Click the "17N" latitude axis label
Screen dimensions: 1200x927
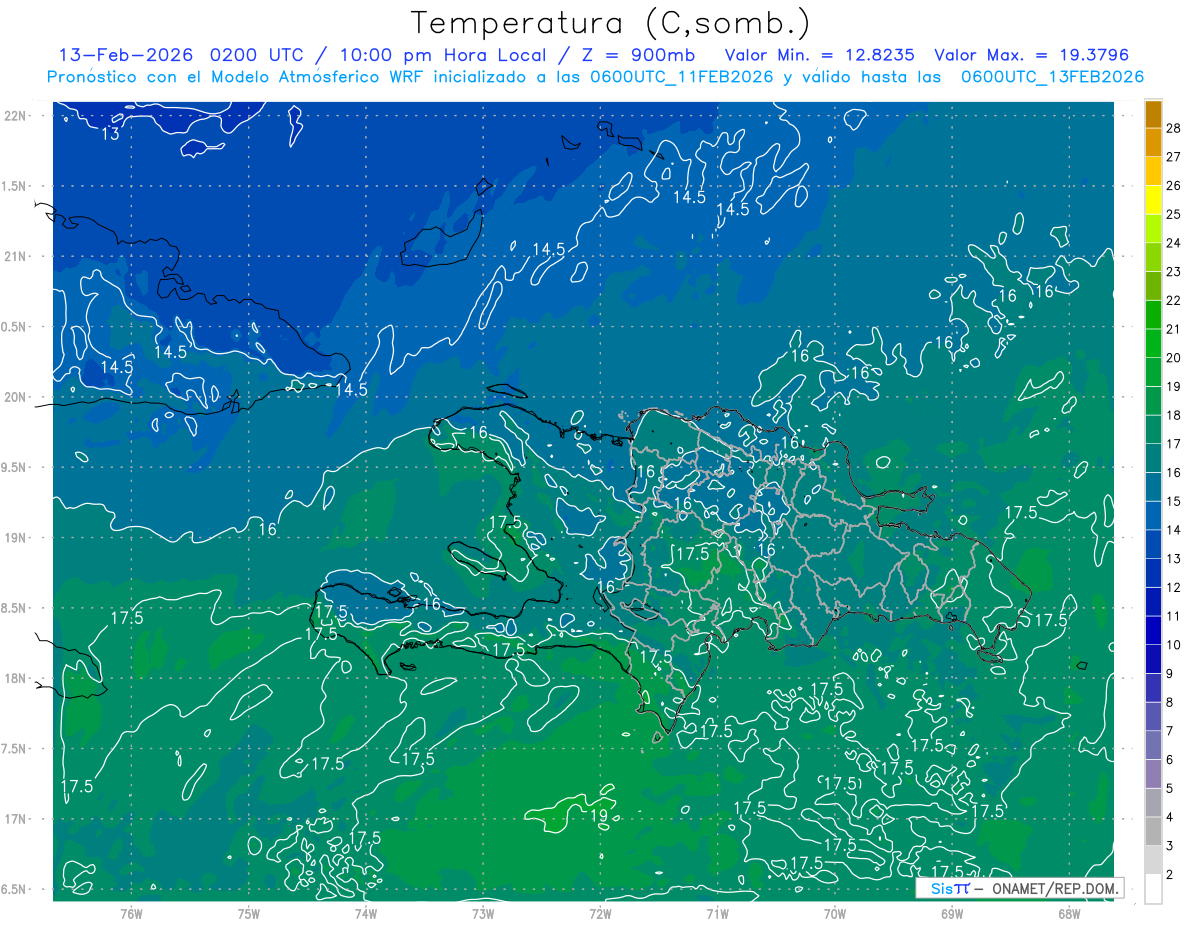click(x=17, y=819)
